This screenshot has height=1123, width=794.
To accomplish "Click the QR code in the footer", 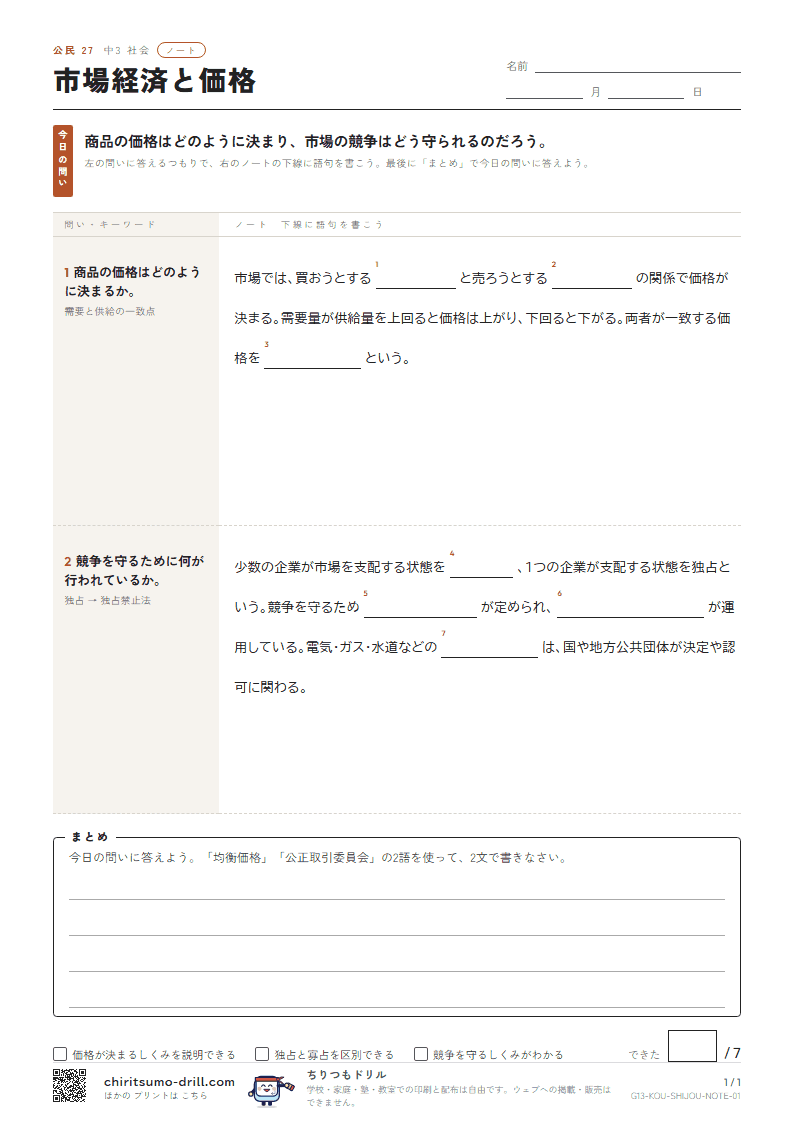I will click(69, 1085).
